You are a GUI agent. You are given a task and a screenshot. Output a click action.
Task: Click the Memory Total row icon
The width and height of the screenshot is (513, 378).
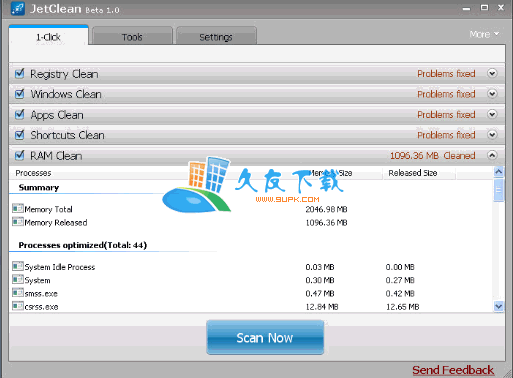[x=18, y=208]
